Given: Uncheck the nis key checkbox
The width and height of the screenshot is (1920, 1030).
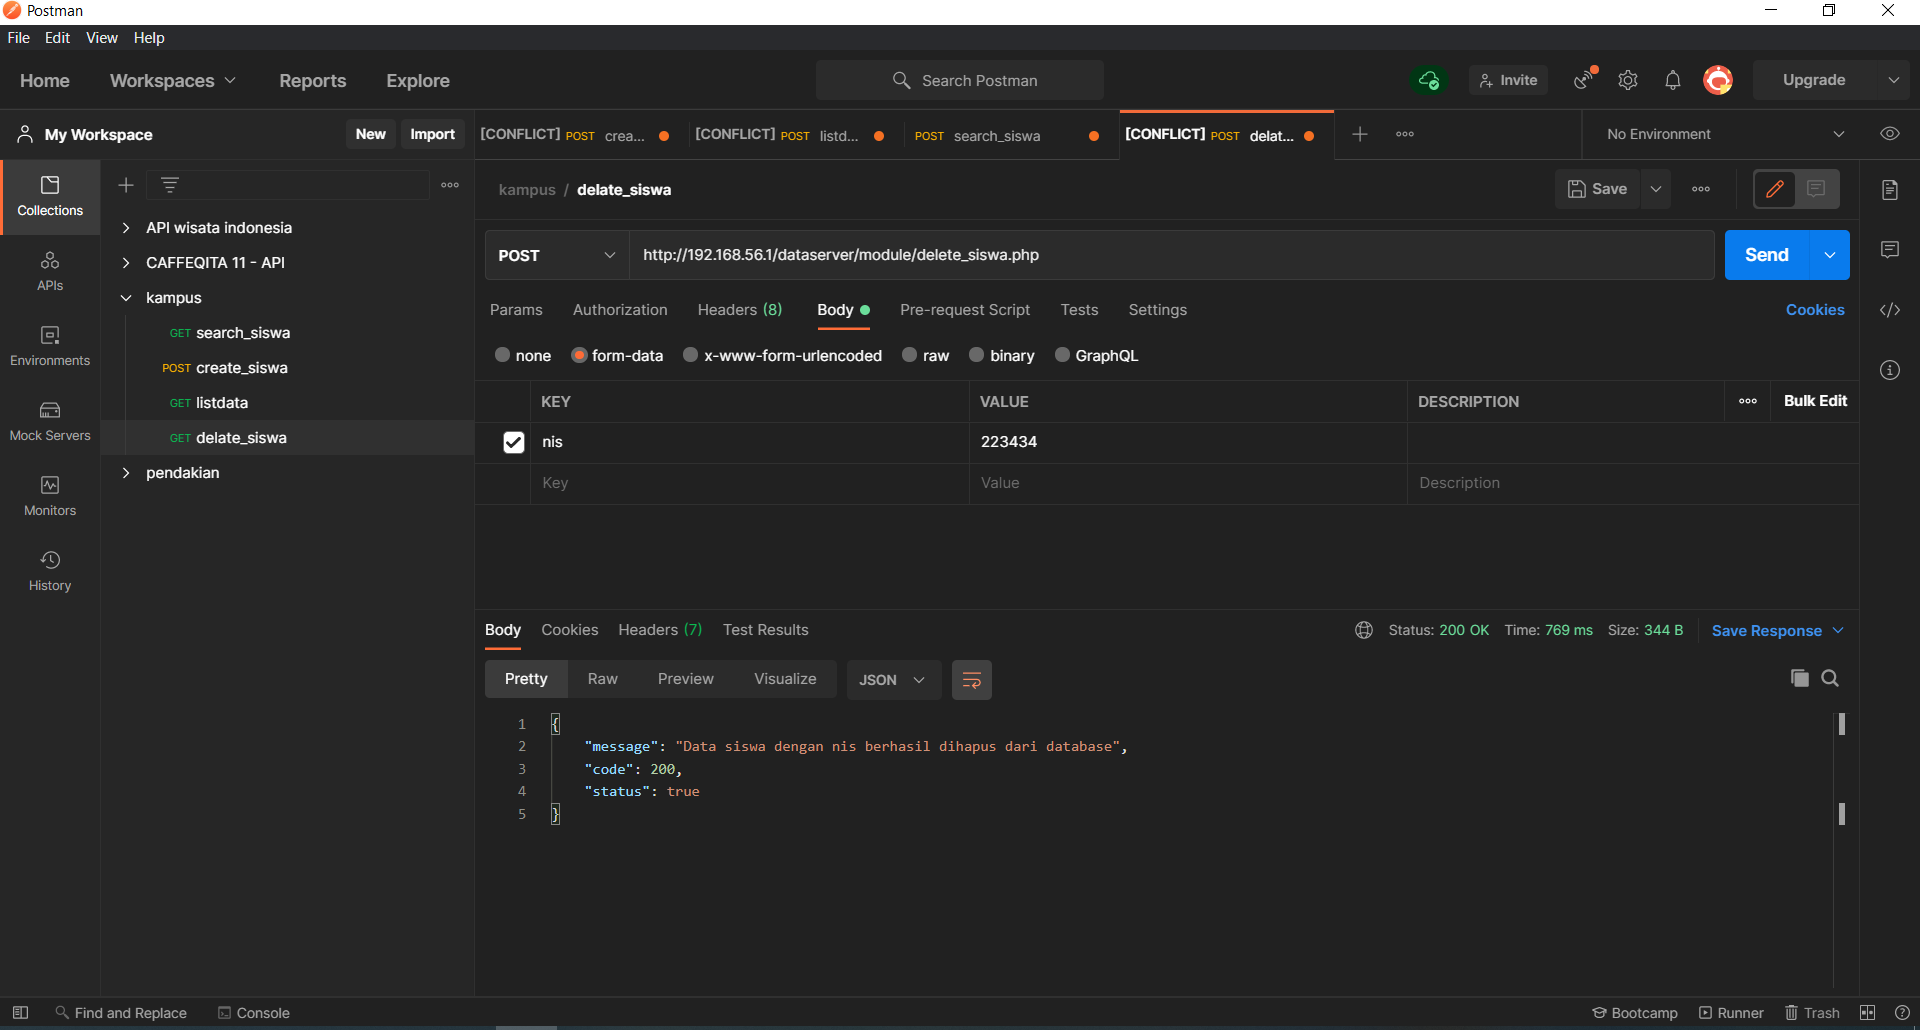Looking at the screenshot, I should (x=514, y=442).
